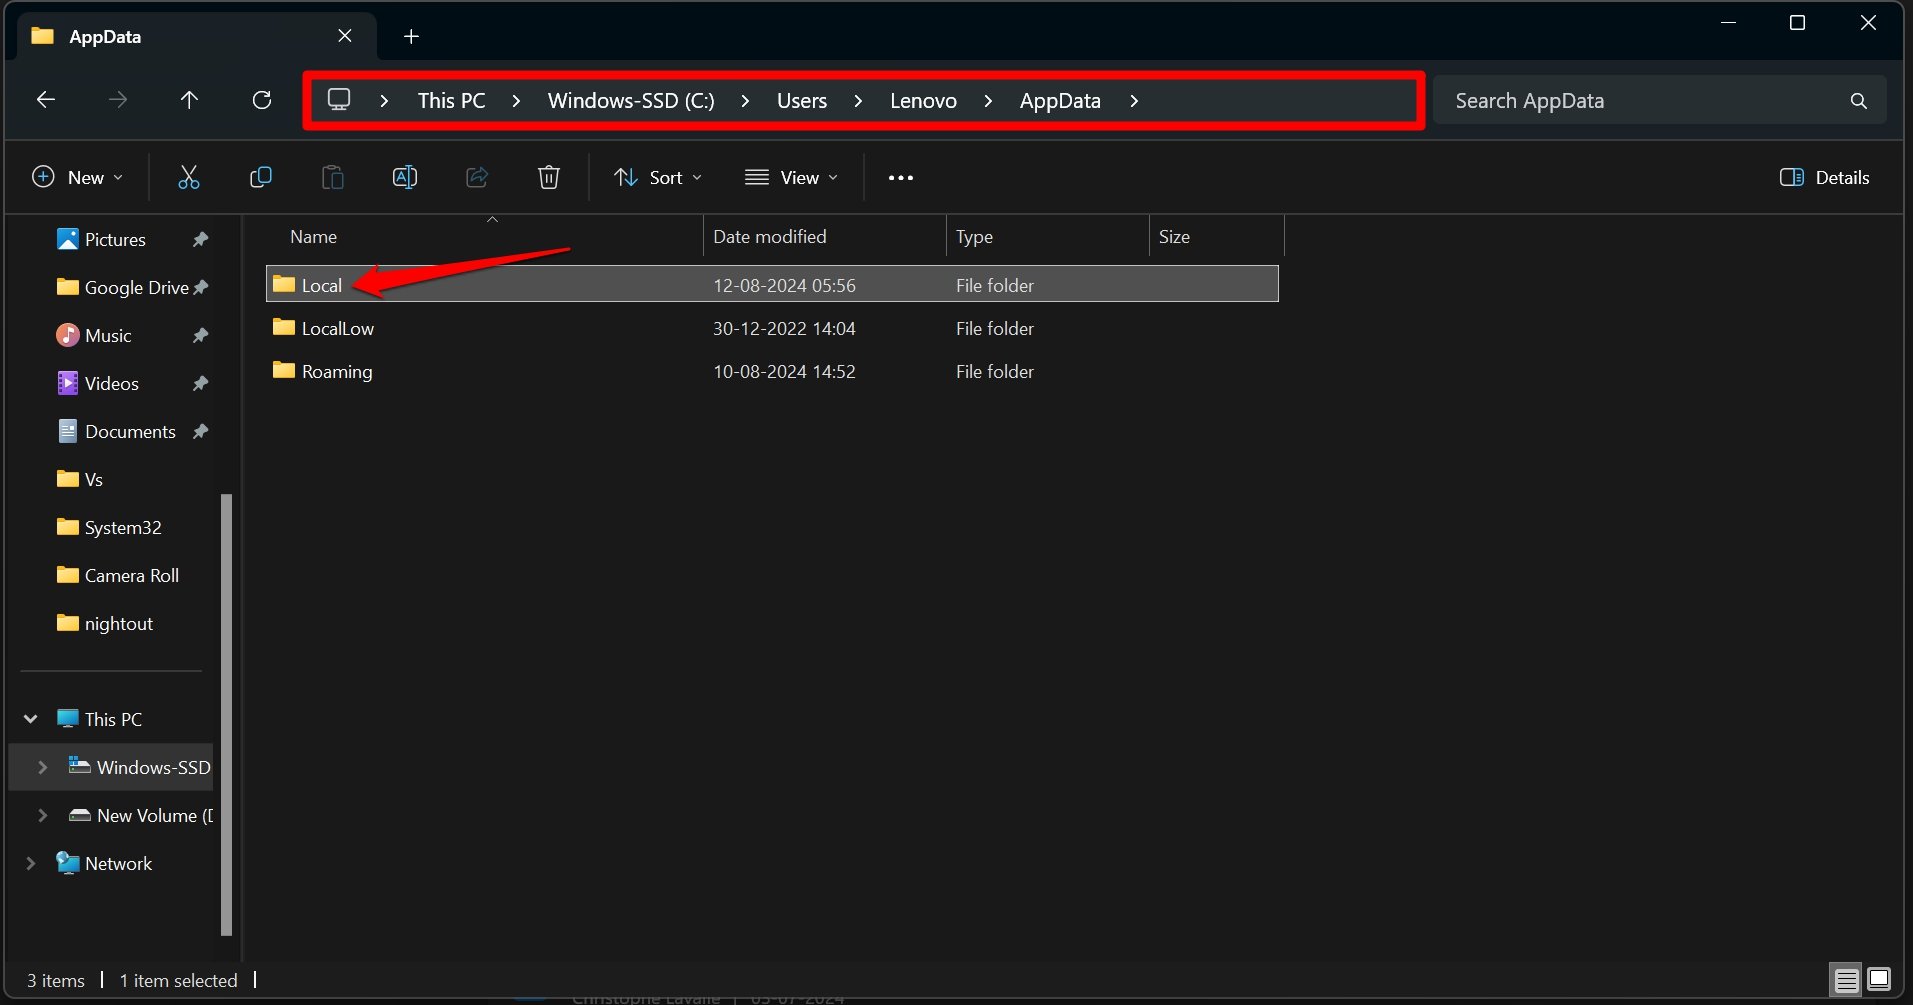The height and width of the screenshot is (1005, 1913).
Task: Unpin Pictures using its pin icon
Action: pos(200,239)
